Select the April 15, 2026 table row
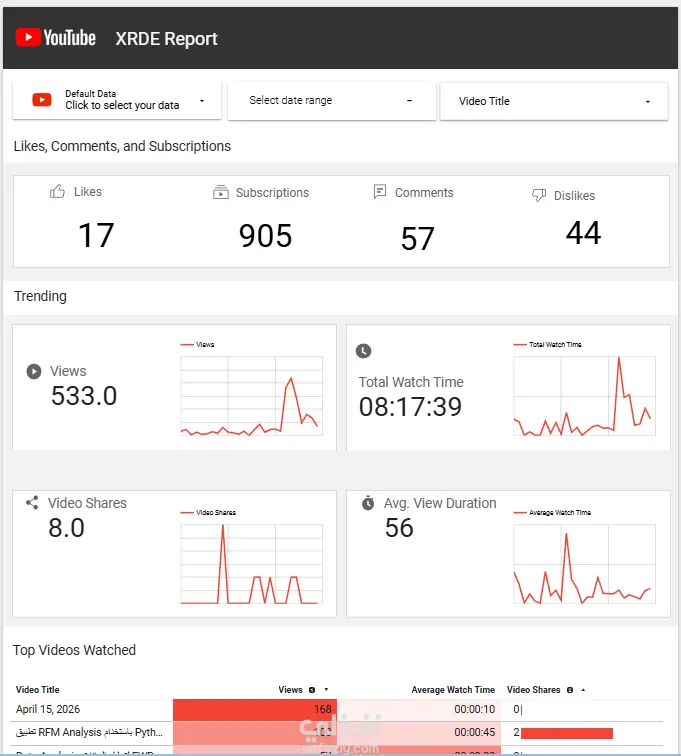The height and width of the screenshot is (756, 681). 336,709
